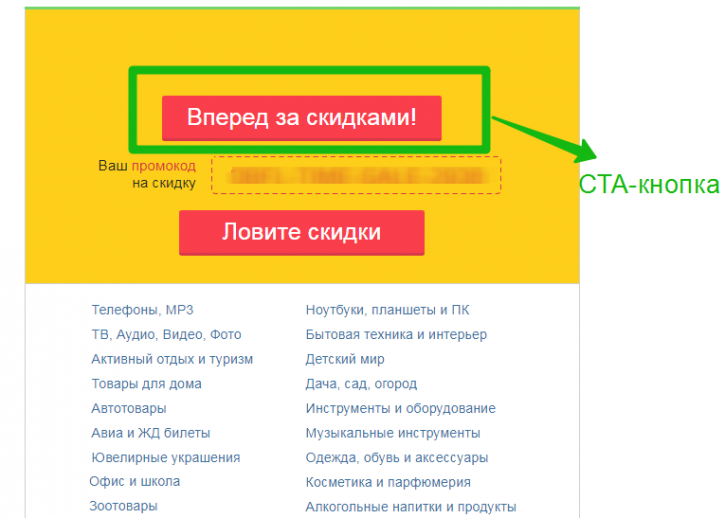Open "ТВ, Аудио, Видео, Фото" category

pos(166,334)
